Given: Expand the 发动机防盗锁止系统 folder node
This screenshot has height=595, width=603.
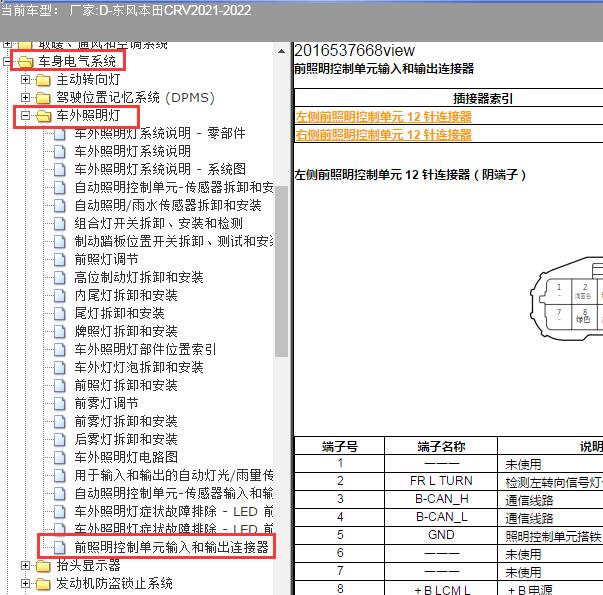Looking at the screenshot, I should pyautogui.click(x=25, y=583).
